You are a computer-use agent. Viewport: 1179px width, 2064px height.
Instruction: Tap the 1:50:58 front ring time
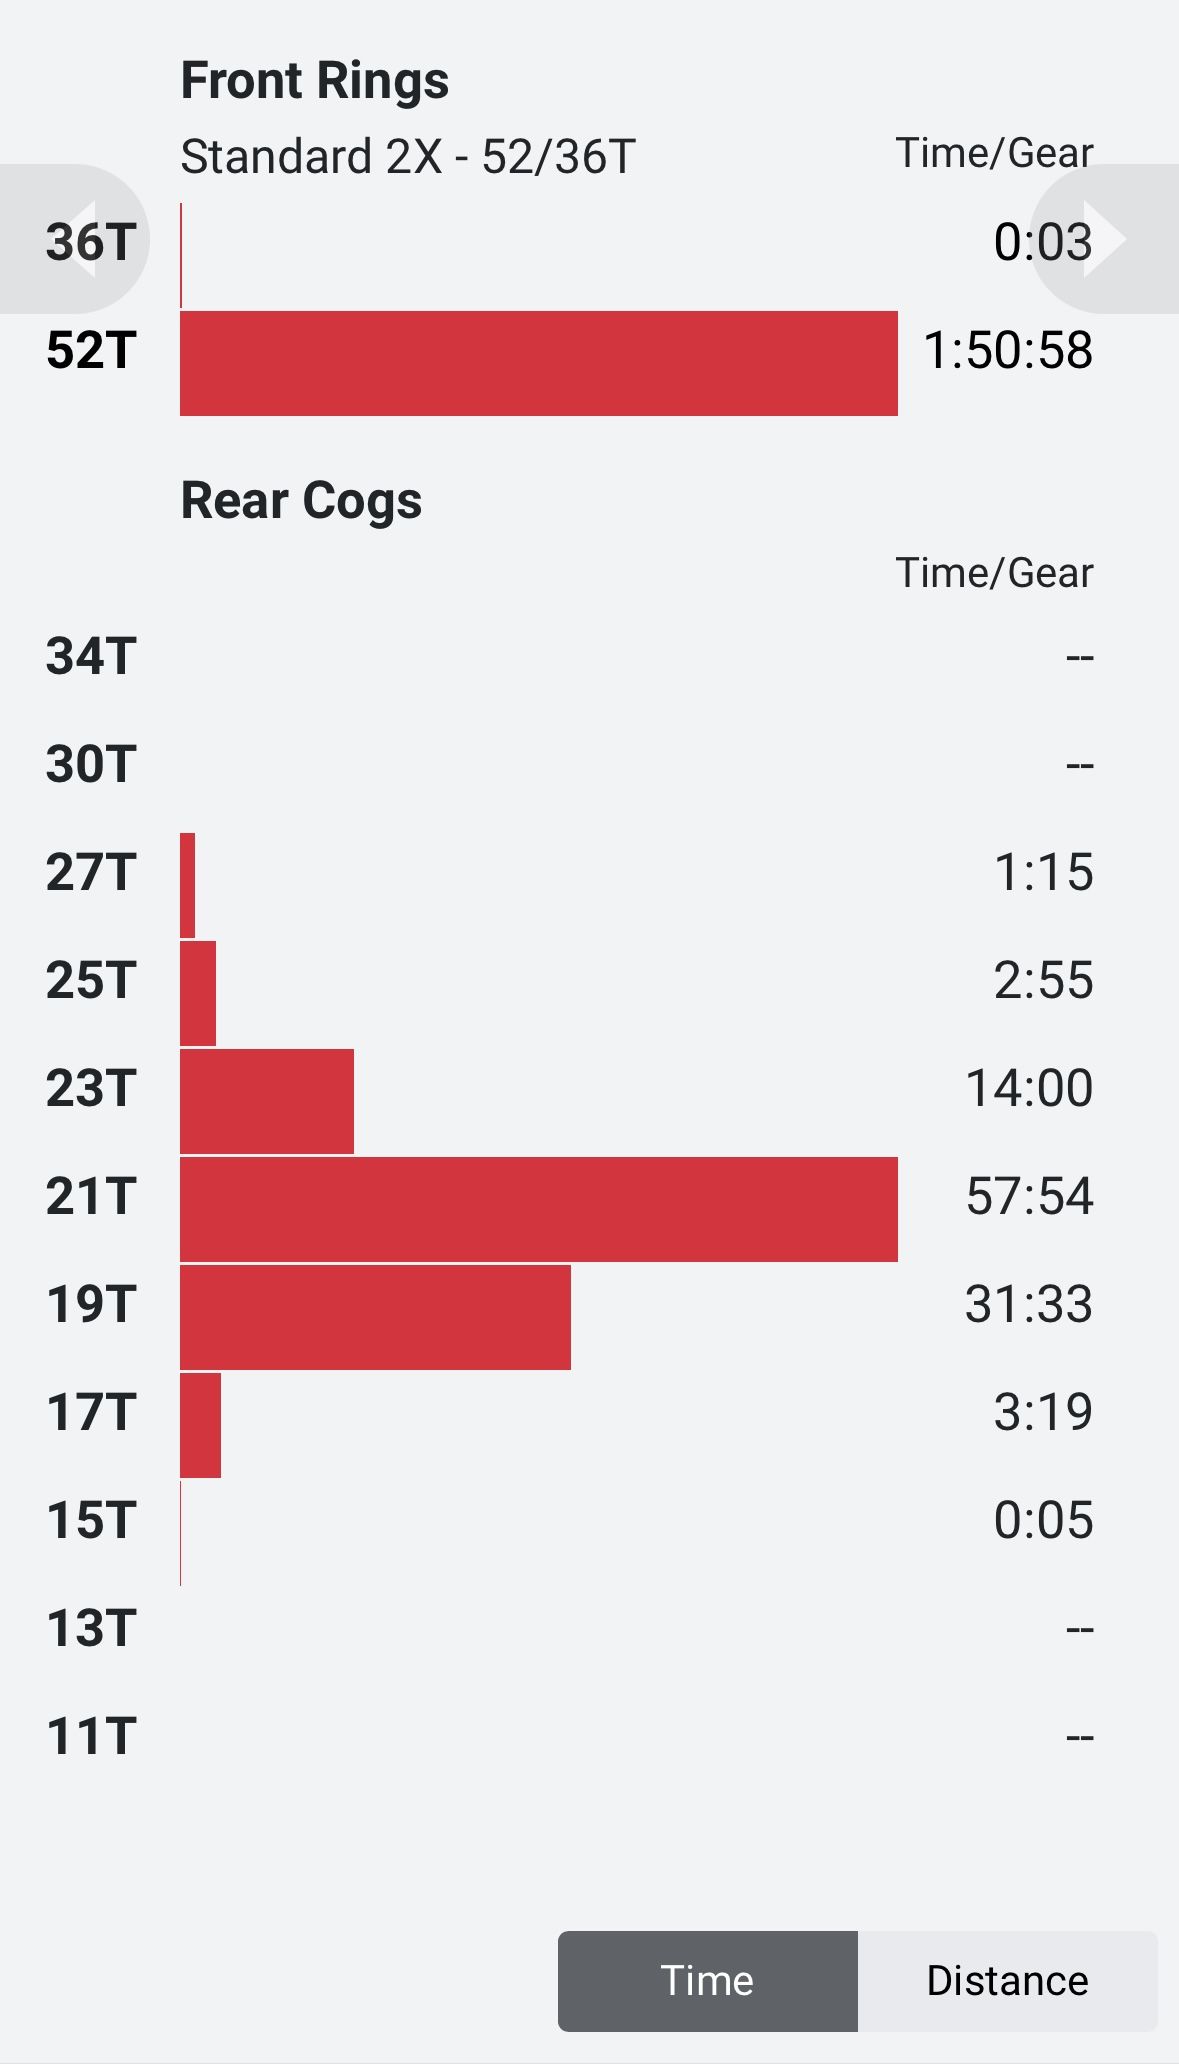[1008, 350]
